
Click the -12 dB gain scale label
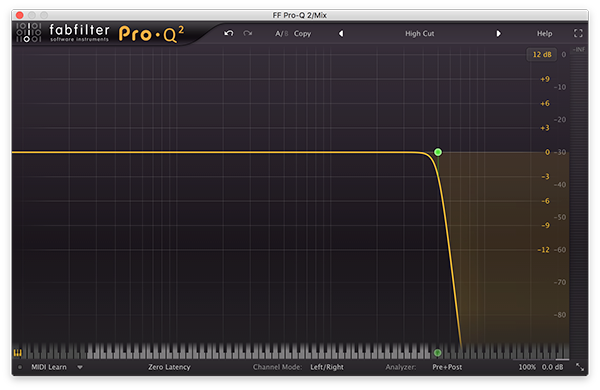point(543,250)
